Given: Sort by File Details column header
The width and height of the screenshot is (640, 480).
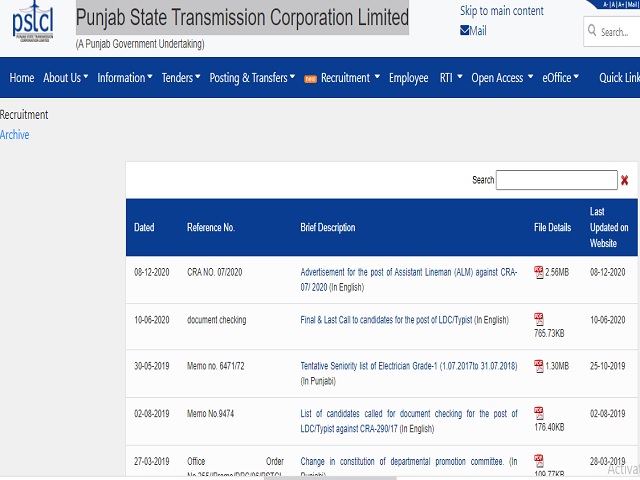Looking at the screenshot, I should pyautogui.click(x=552, y=227).
